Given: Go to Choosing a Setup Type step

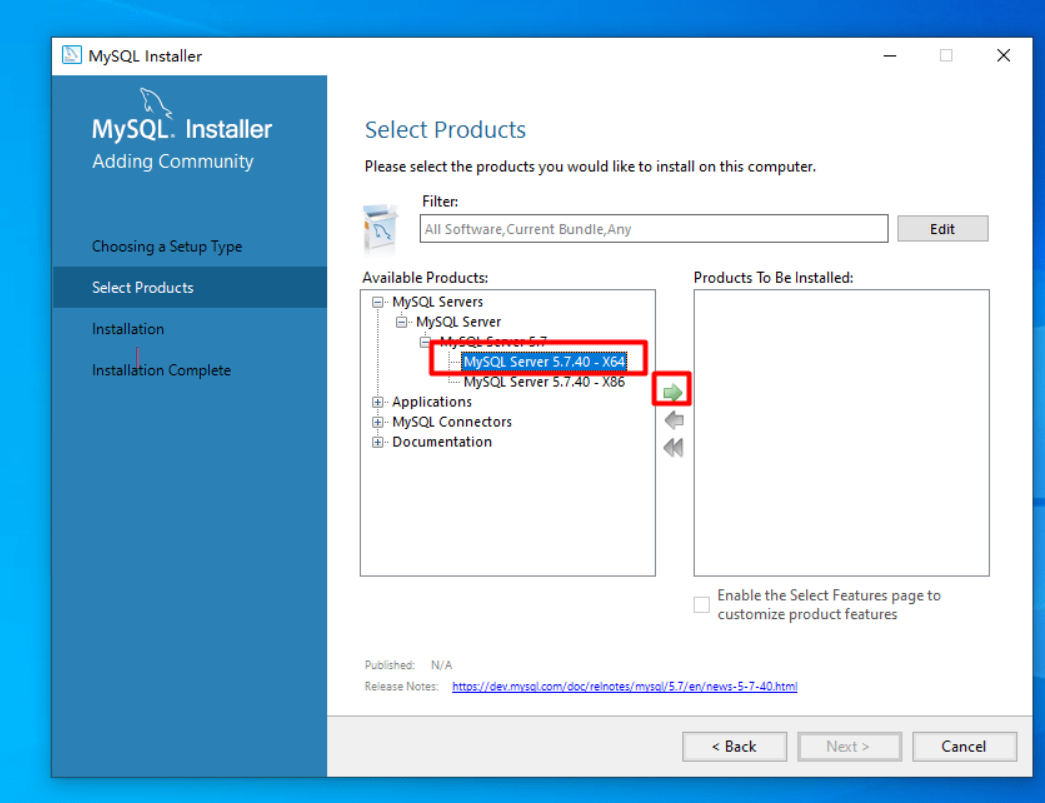Looking at the screenshot, I should pos(167,247).
